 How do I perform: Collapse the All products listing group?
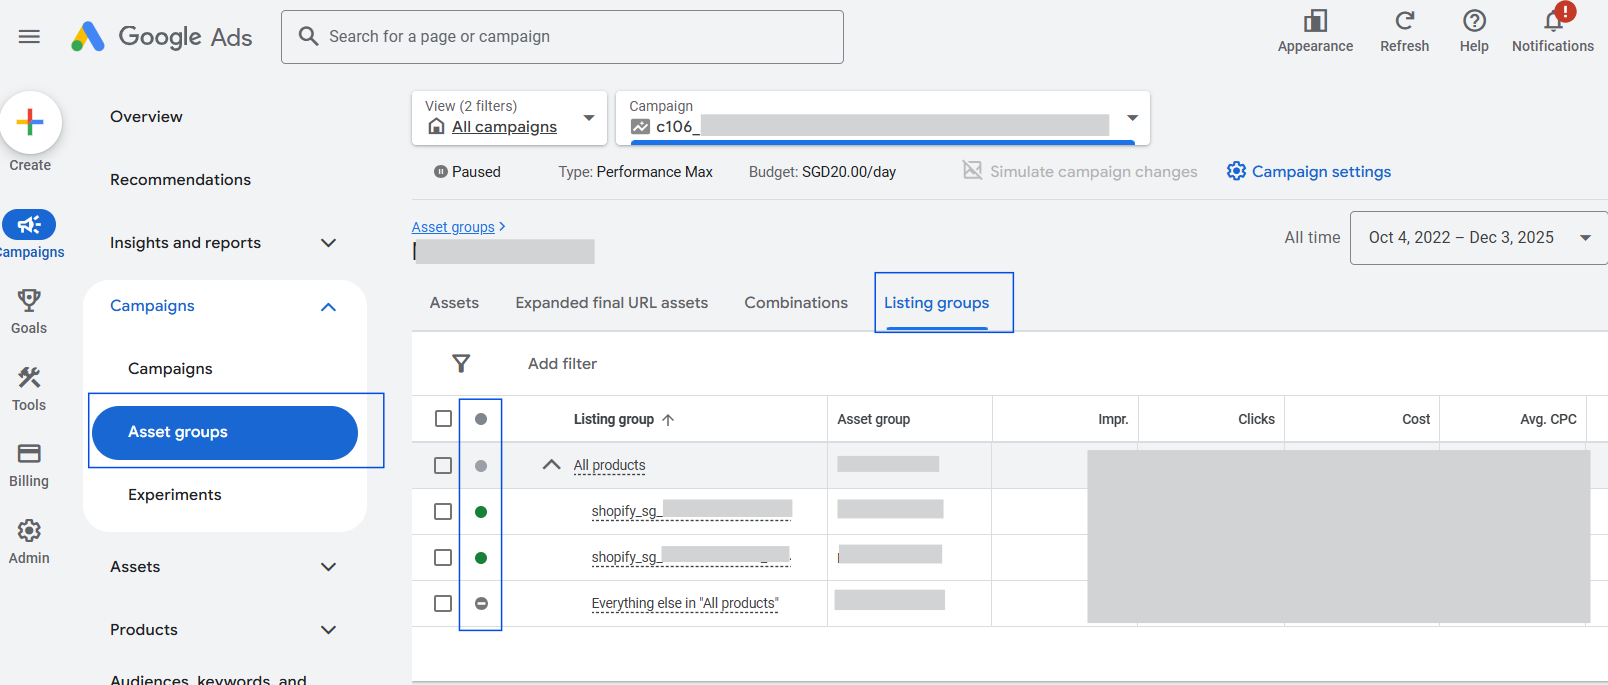pyautogui.click(x=551, y=465)
